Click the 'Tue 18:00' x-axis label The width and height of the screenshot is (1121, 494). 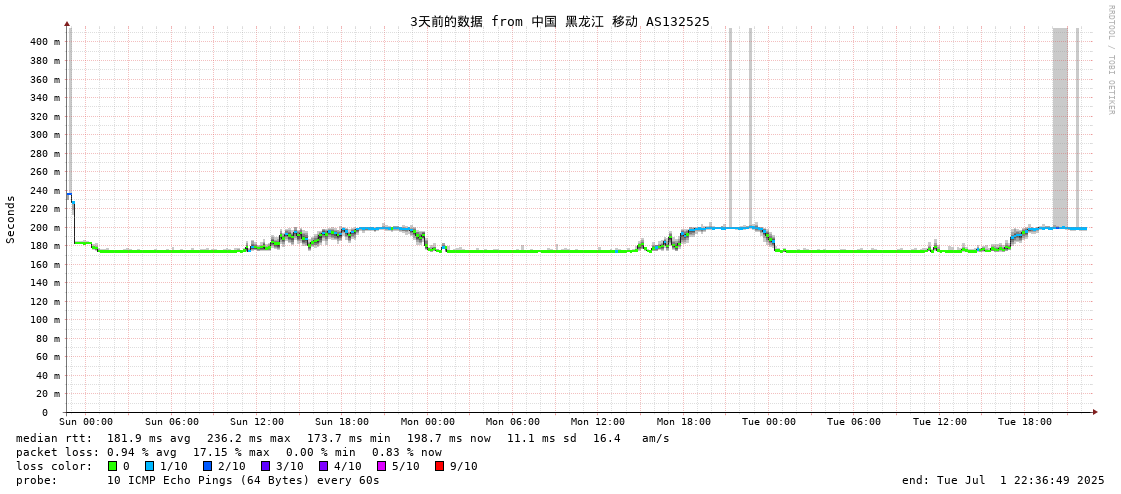click(x=1026, y=422)
